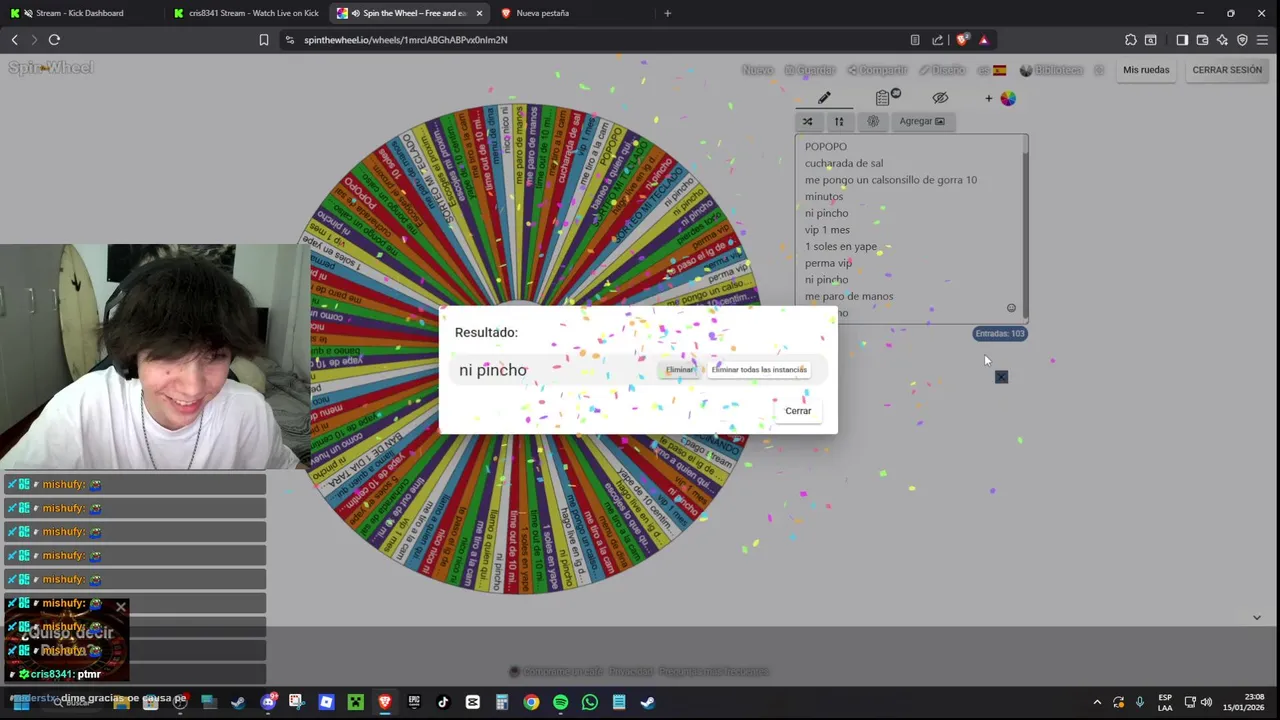The height and width of the screenshot is (720, 1280).
Task: Expand the chevron at bottom right
Action: (x=1257, y=618)
